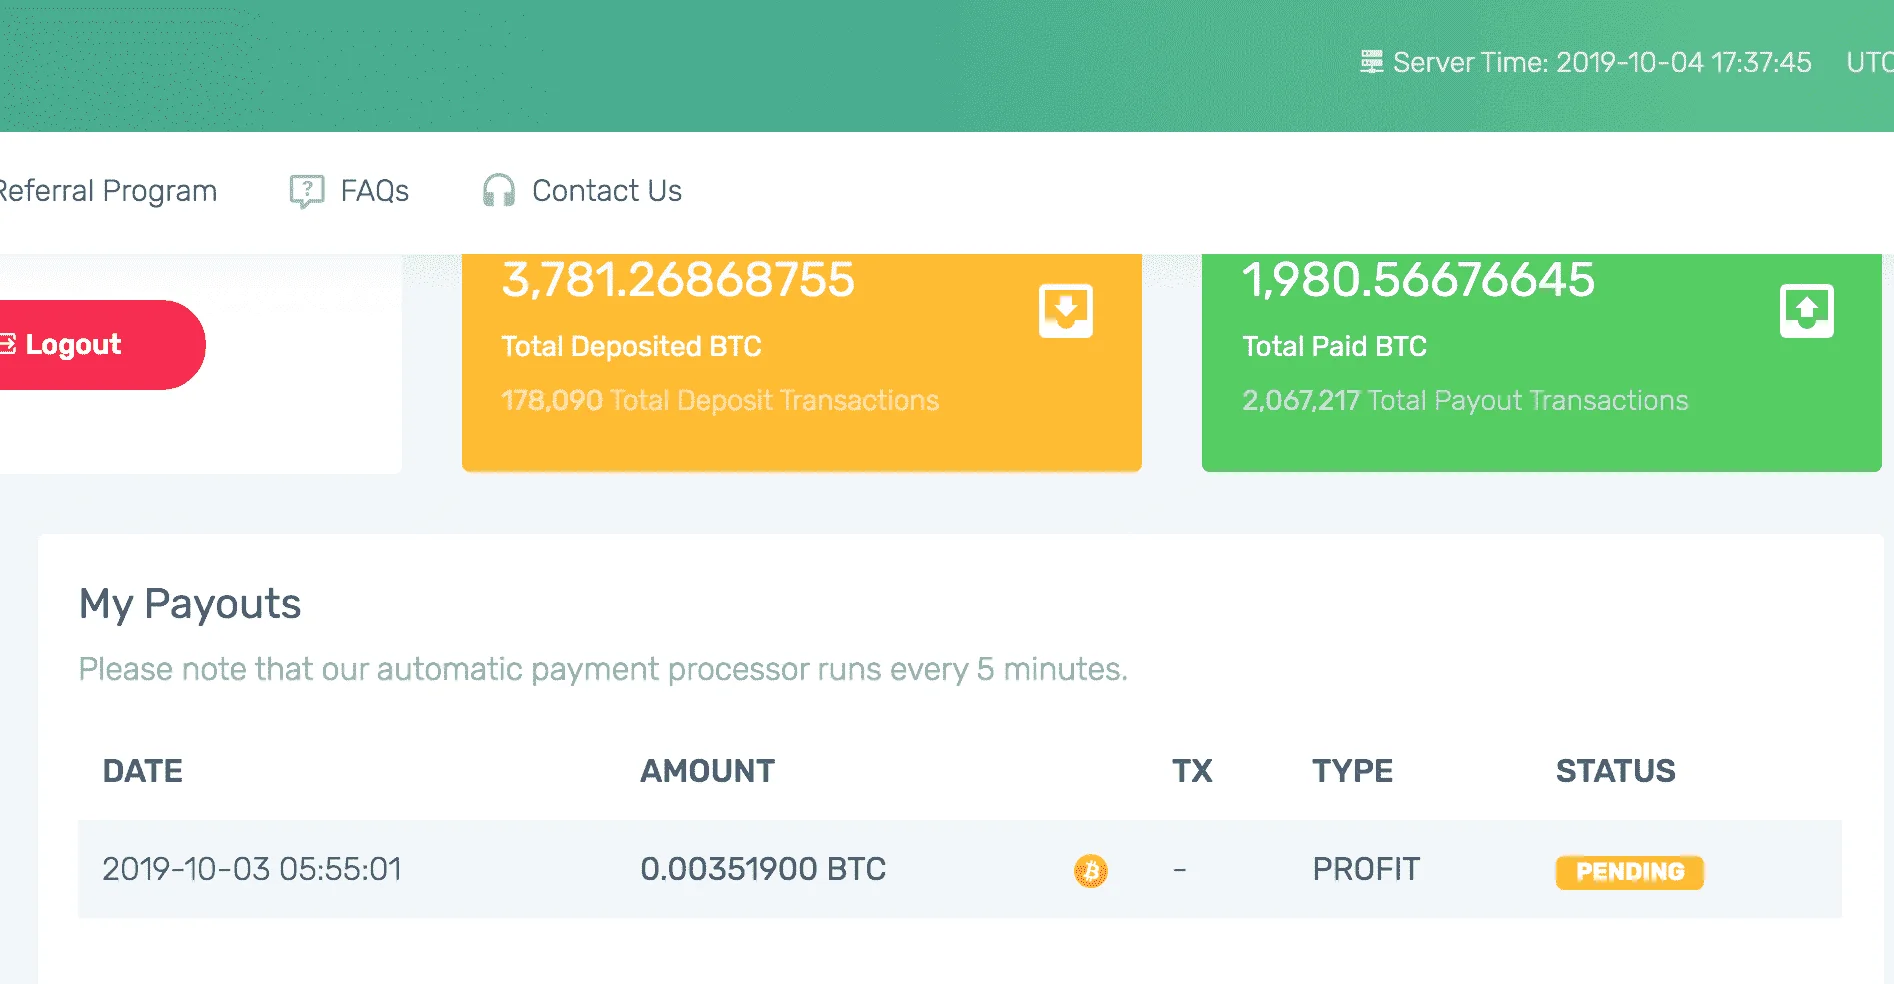Click the PROFIT type cell
The image size is (1894, 984).
(x=1366, y=869)
